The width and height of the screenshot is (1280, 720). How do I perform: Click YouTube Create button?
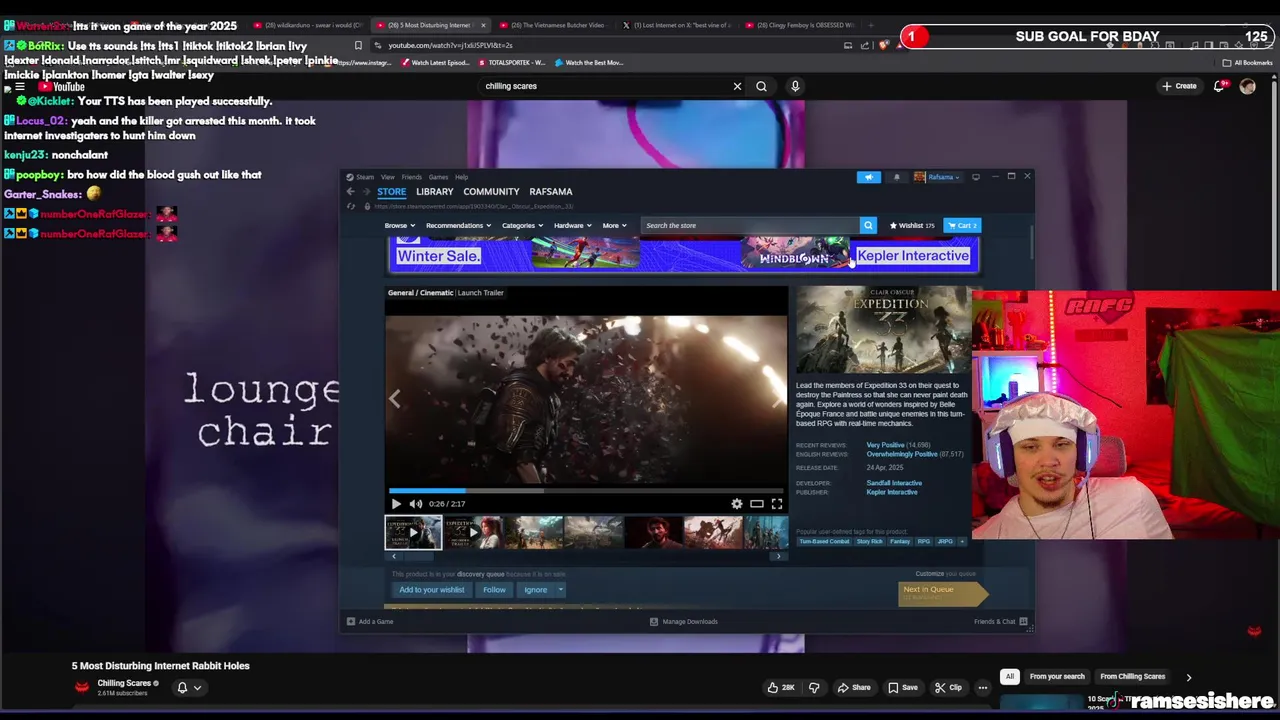(x=1179, y=86)
